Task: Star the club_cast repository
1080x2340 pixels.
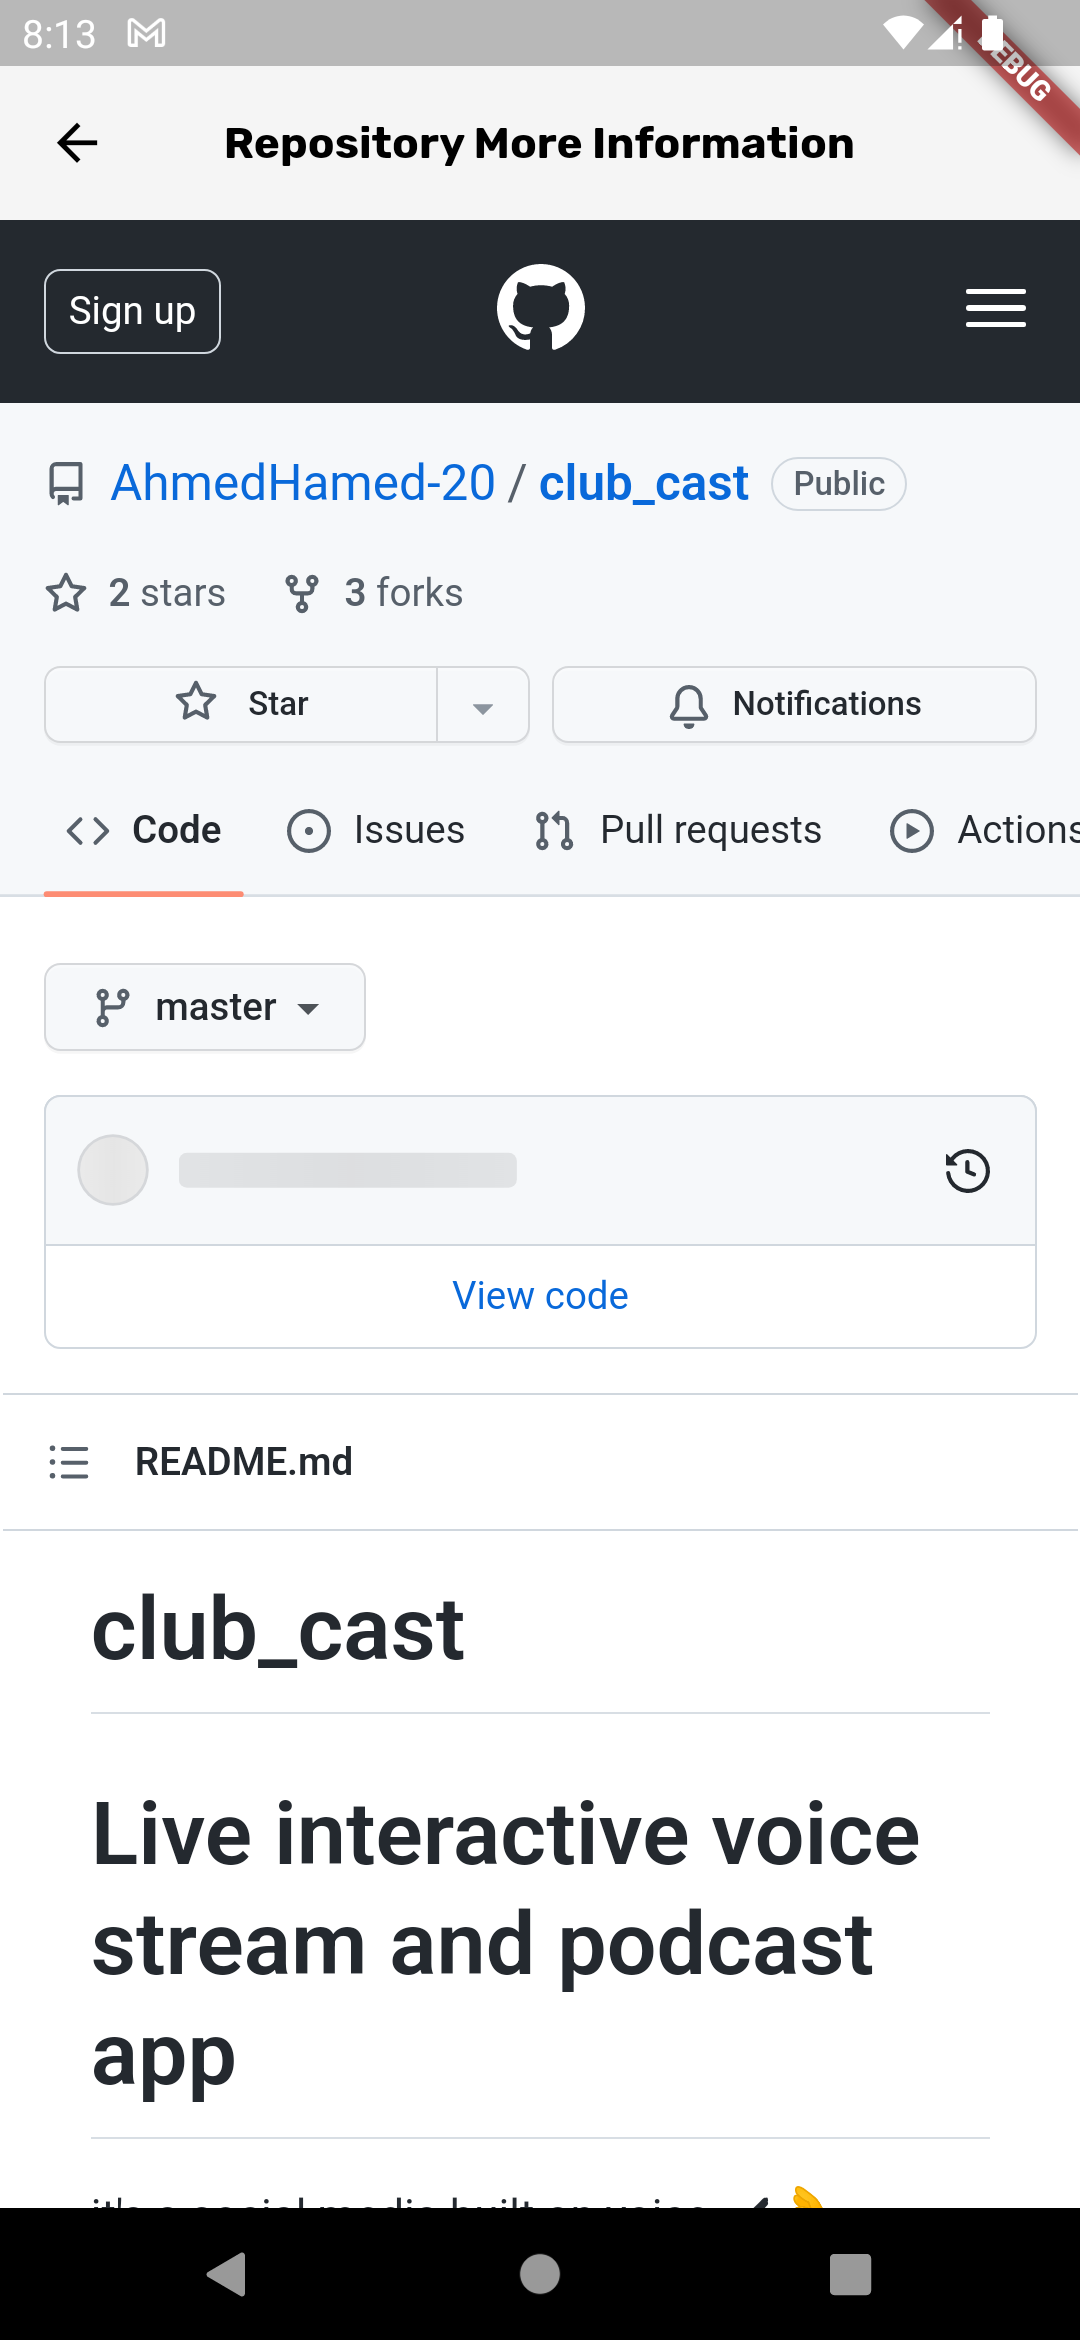Action: click(x=240, y=704)
